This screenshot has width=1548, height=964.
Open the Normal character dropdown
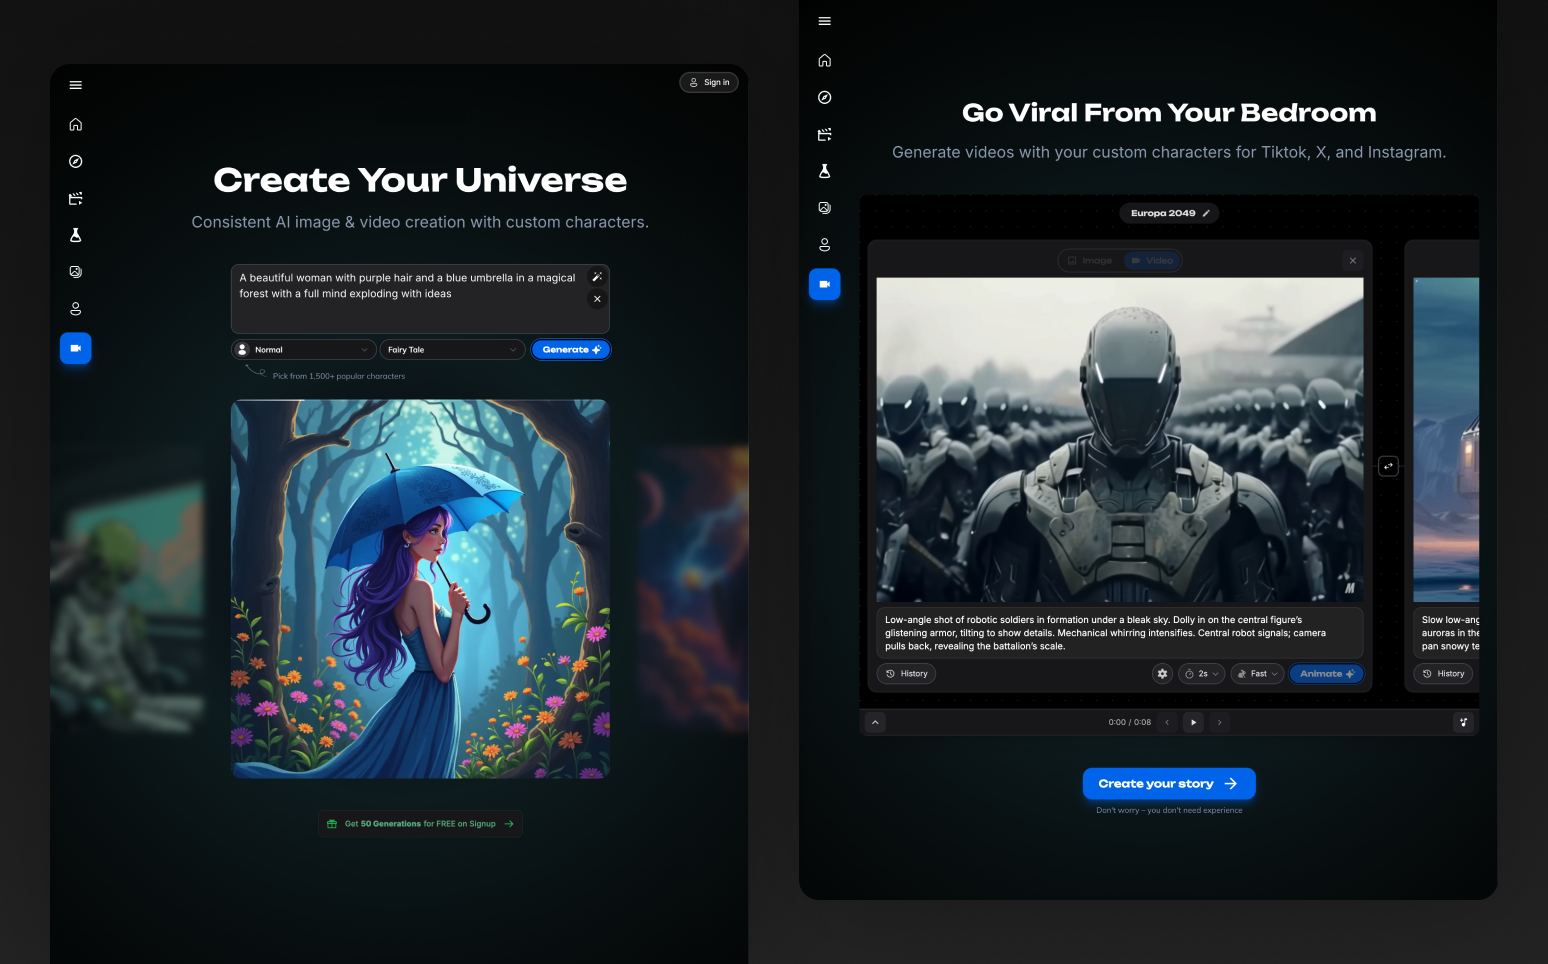click(x=303, y=349)
